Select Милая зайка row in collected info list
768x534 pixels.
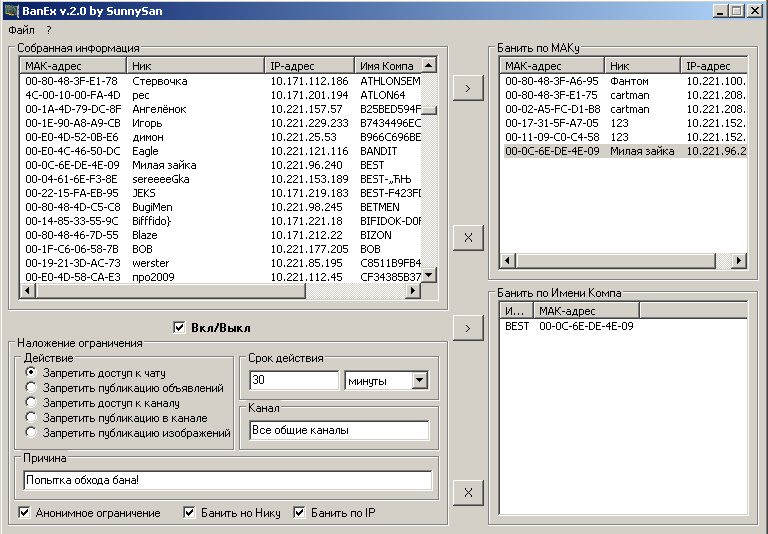(220, 165)
